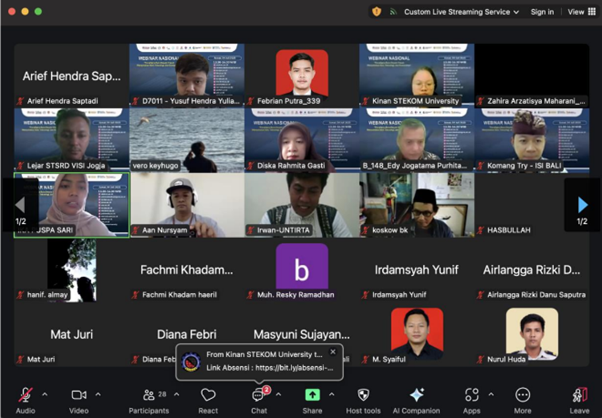The image size is (602, 418).
Task: Click the Leave meeting icon
Action: (x=580, y=395)
